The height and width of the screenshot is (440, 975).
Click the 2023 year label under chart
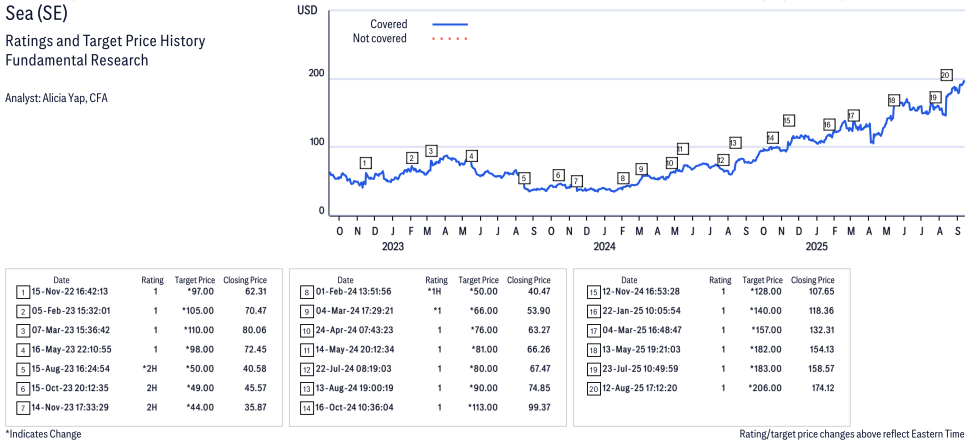tap(393, 247)
